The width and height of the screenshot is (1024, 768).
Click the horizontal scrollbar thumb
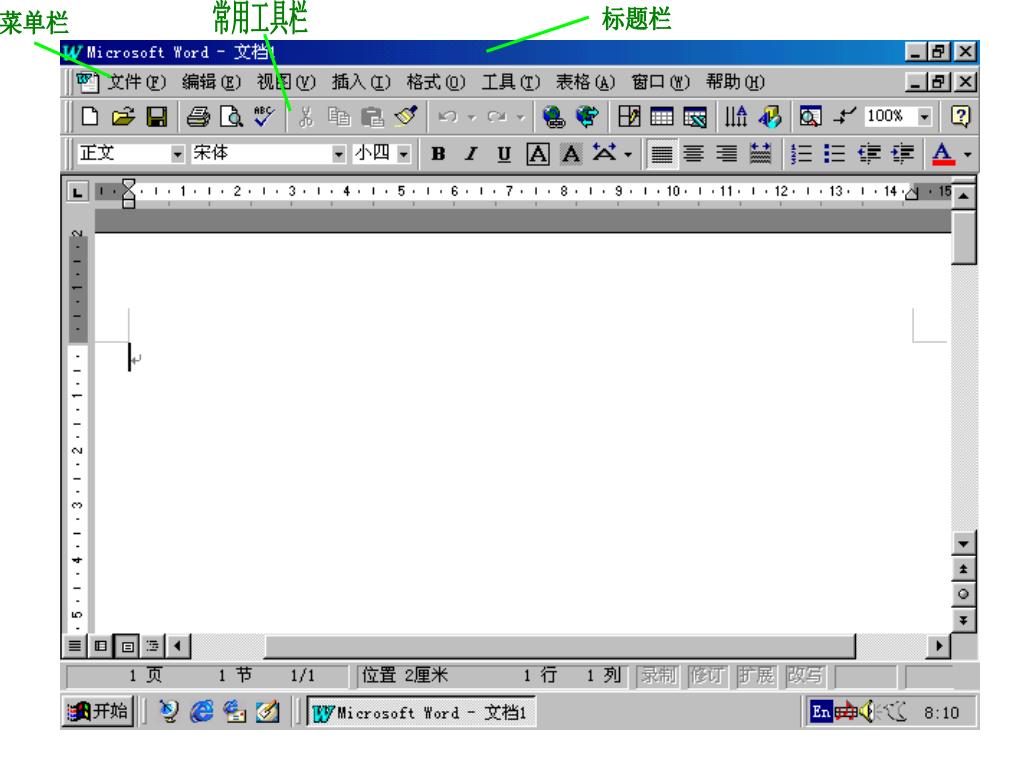point(560,646)
